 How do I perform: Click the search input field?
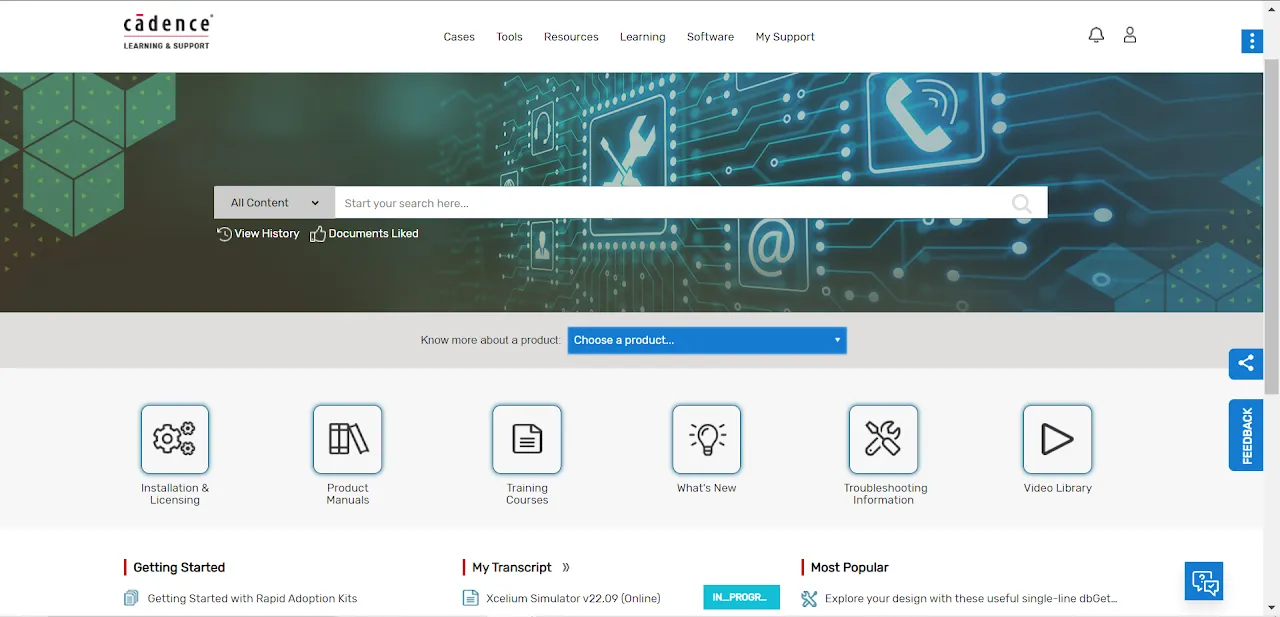click(x=670, y=202)
